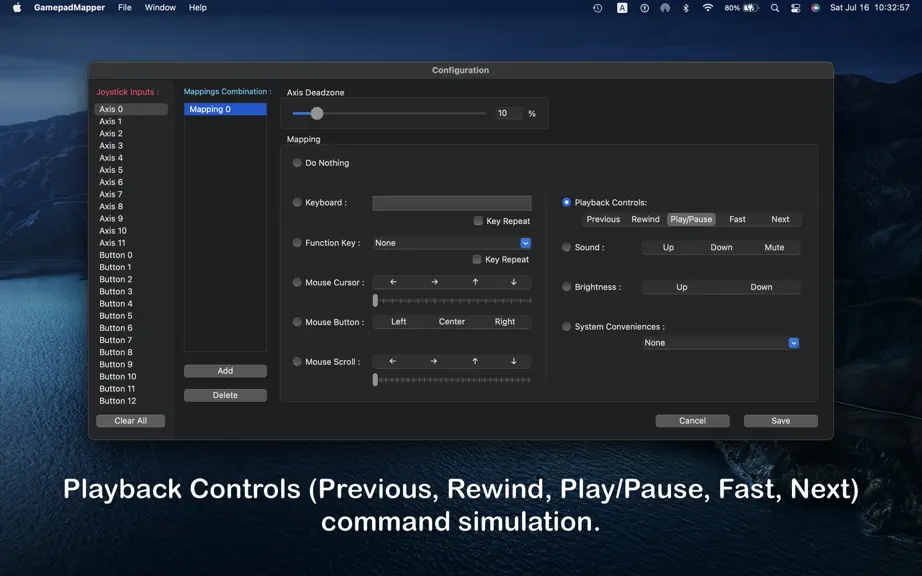Select the Sound radio button
The height and width of the screenshot is (576, 922).
pos(566,247)
